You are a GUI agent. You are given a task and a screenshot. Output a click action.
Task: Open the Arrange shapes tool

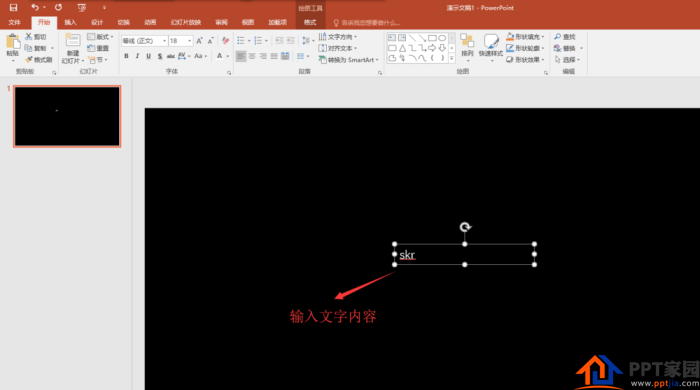467,47
